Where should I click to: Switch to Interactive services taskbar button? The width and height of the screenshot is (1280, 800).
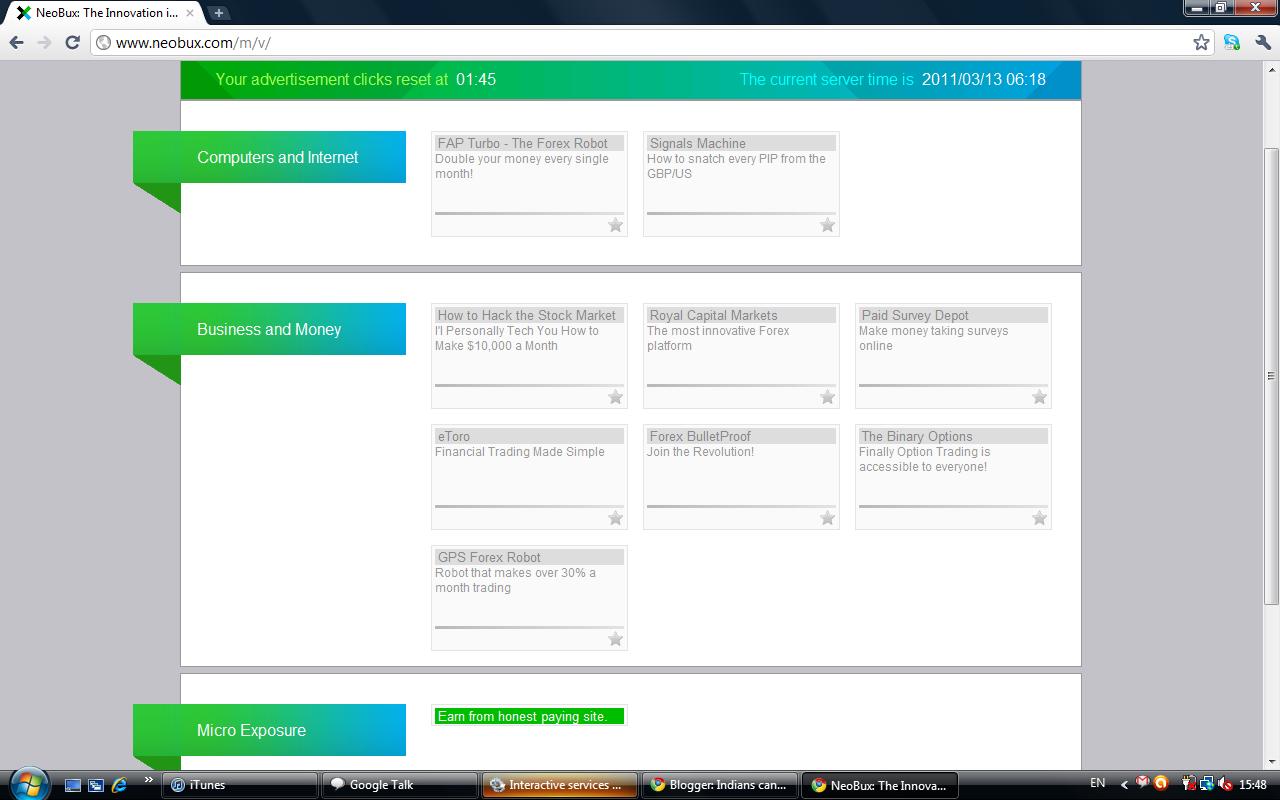point(559,785)
